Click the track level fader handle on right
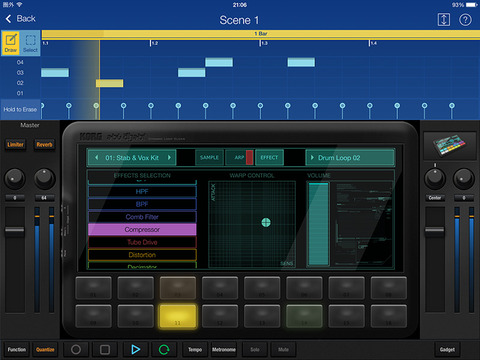Viewport: 480px width, 360px height. pyautogui.click(x=435, y=230)
